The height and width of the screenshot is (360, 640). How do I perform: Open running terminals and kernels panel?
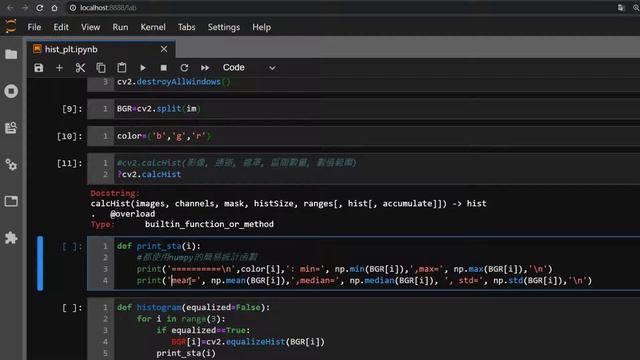(x=11, y=91)
